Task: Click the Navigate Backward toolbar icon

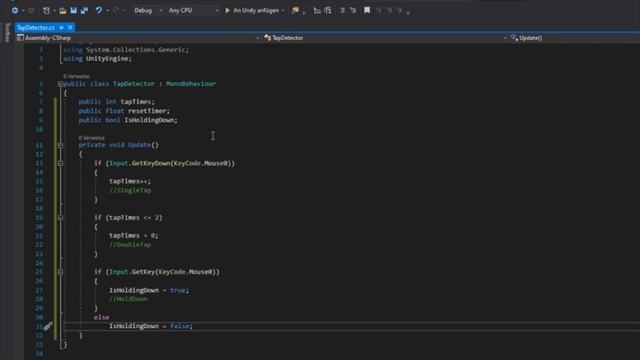Action: click(x=15, y=10)
